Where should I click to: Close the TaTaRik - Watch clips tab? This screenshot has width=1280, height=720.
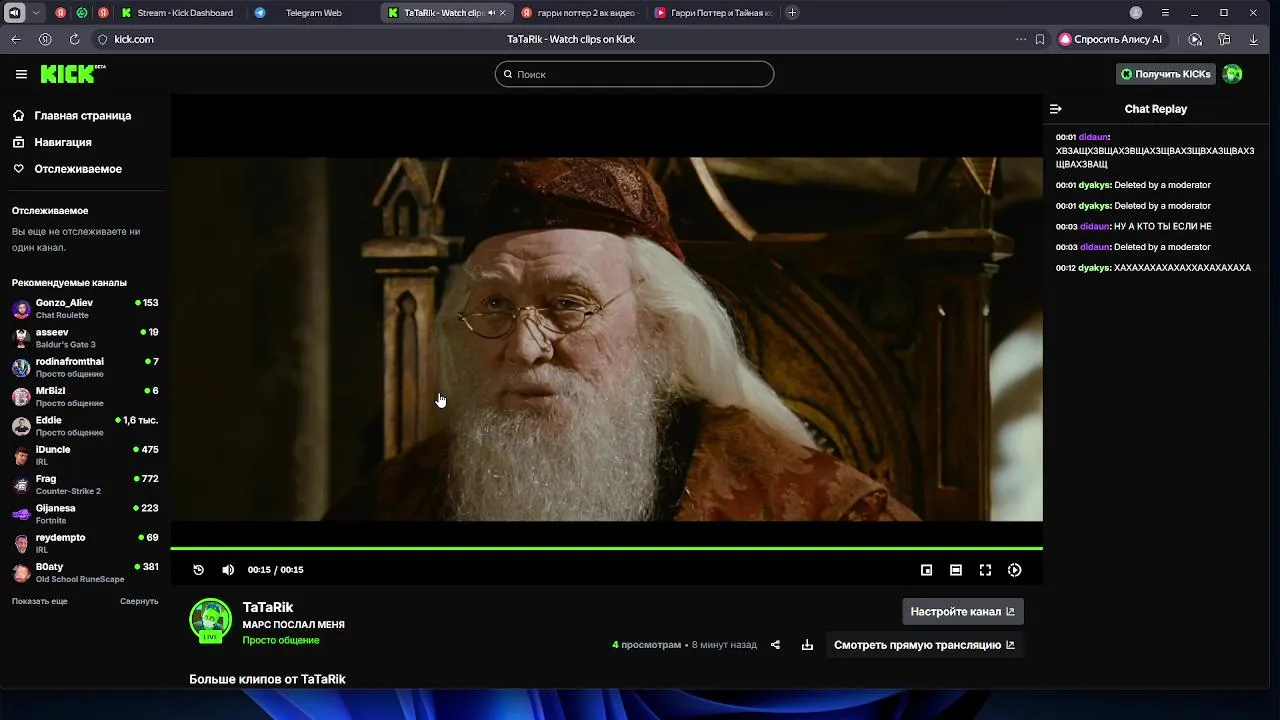[503, 13]
